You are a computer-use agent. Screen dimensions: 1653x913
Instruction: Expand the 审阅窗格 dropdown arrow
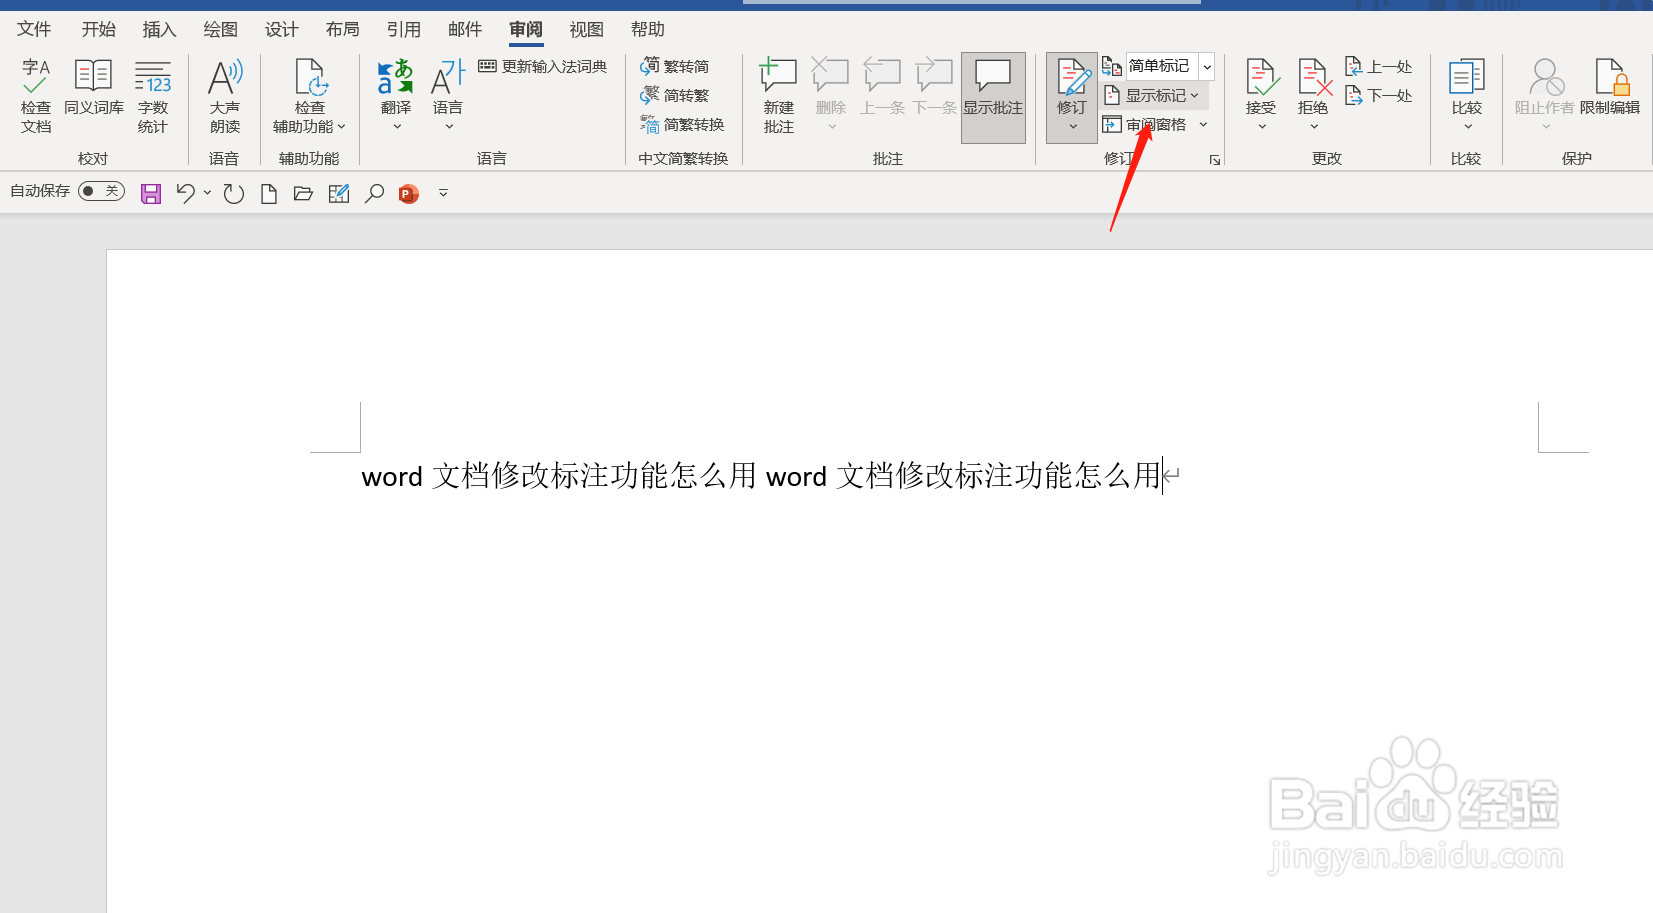1203,125
